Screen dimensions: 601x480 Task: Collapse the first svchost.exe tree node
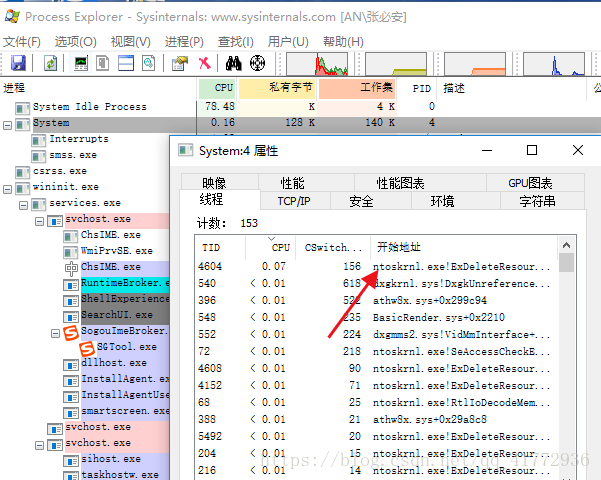tap(39, 221)
